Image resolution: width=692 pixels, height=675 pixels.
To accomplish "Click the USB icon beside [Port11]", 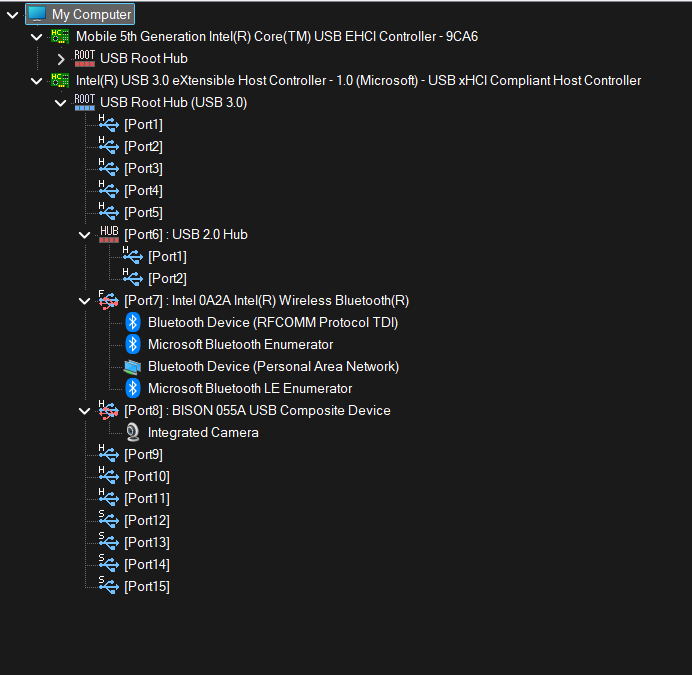I will pos(108,497).
